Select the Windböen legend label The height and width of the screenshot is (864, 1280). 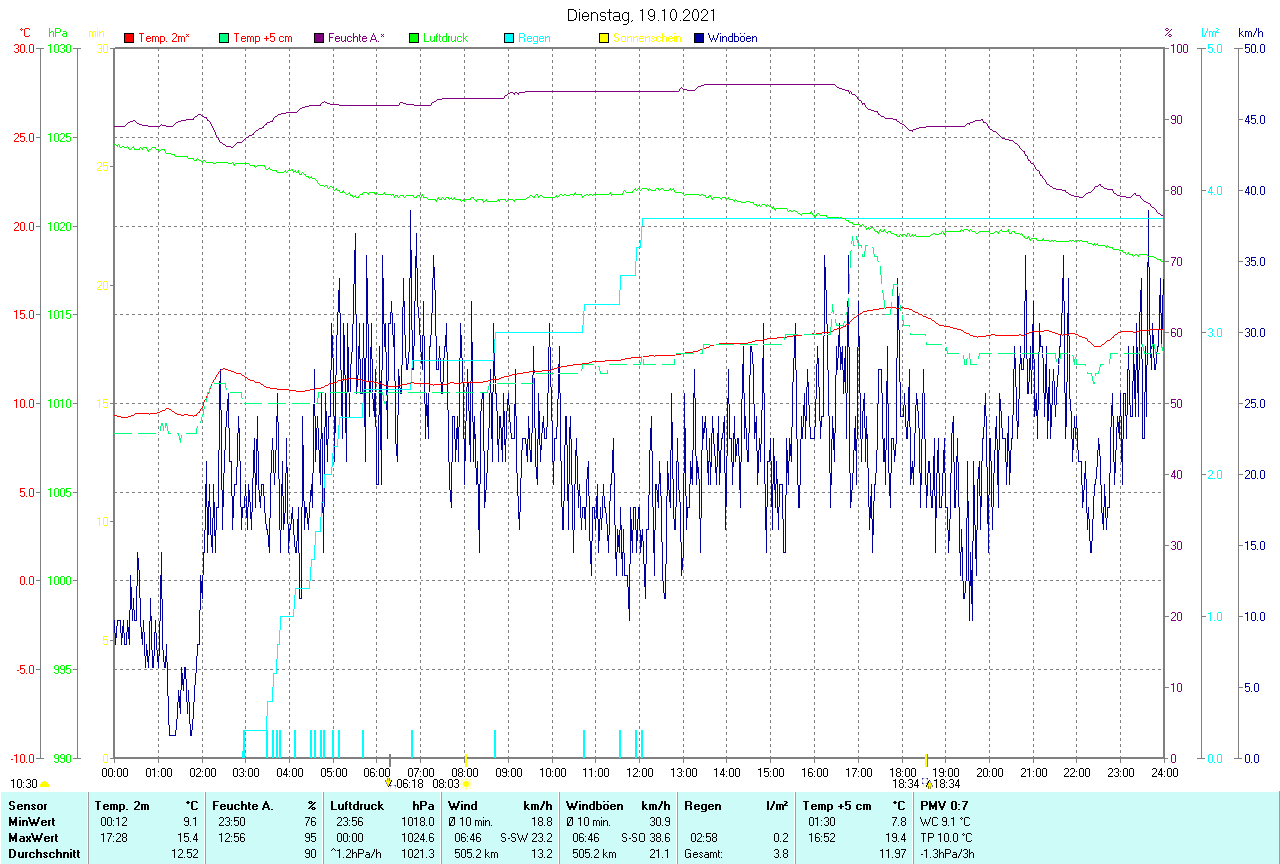tap(732, 38)
